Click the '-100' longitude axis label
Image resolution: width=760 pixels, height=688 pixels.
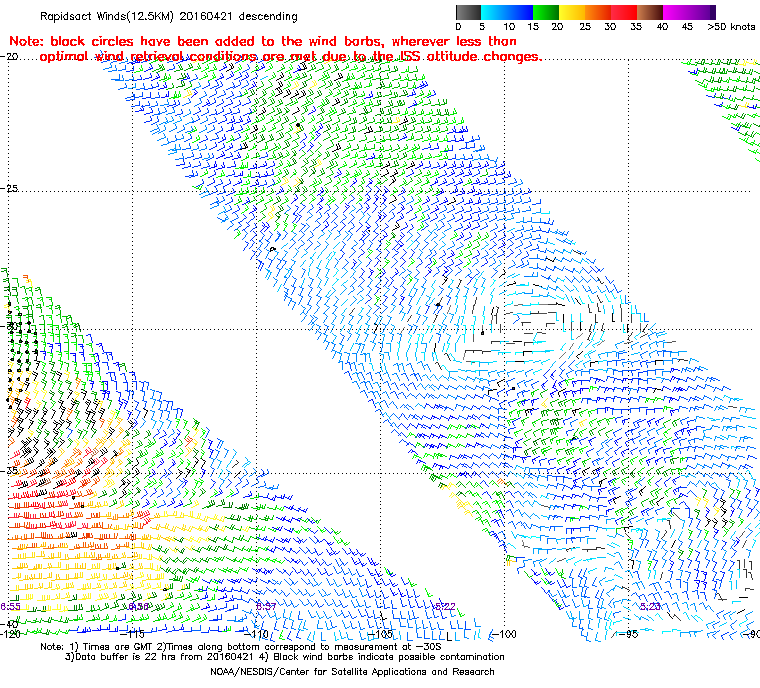tap(504, 634)
